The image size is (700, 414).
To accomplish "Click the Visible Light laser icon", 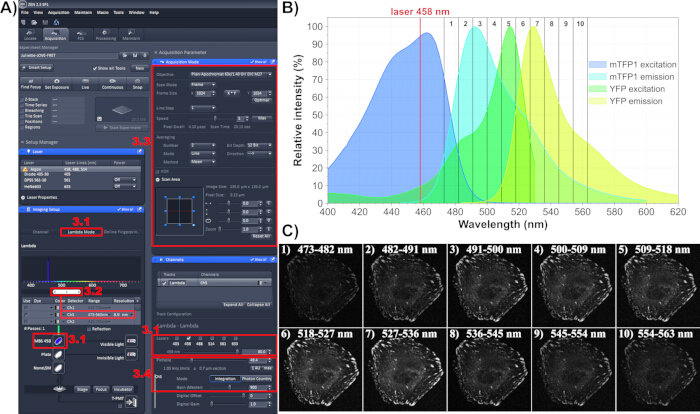I will [131, 341].
